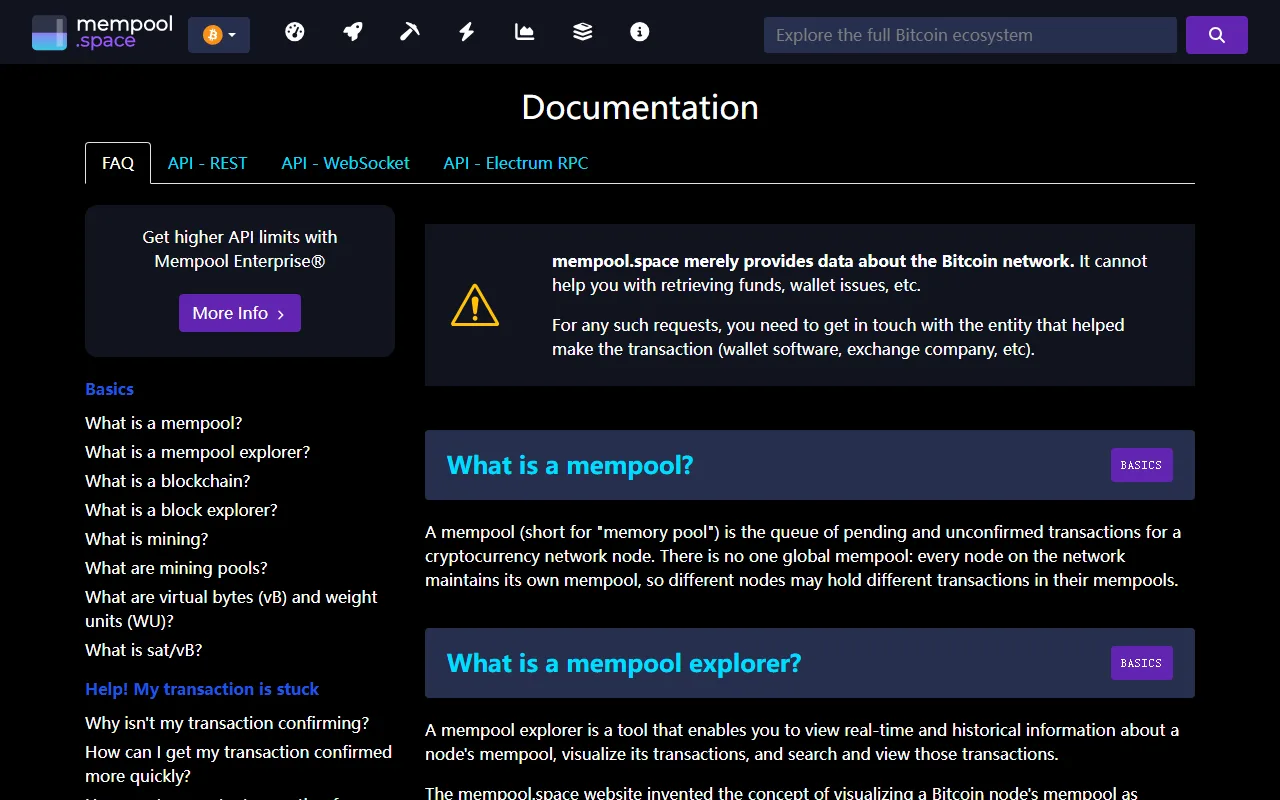Open sidebar link What is a blockchain?
Screen dimensions: 1280x800
click(x=168, y=481)
